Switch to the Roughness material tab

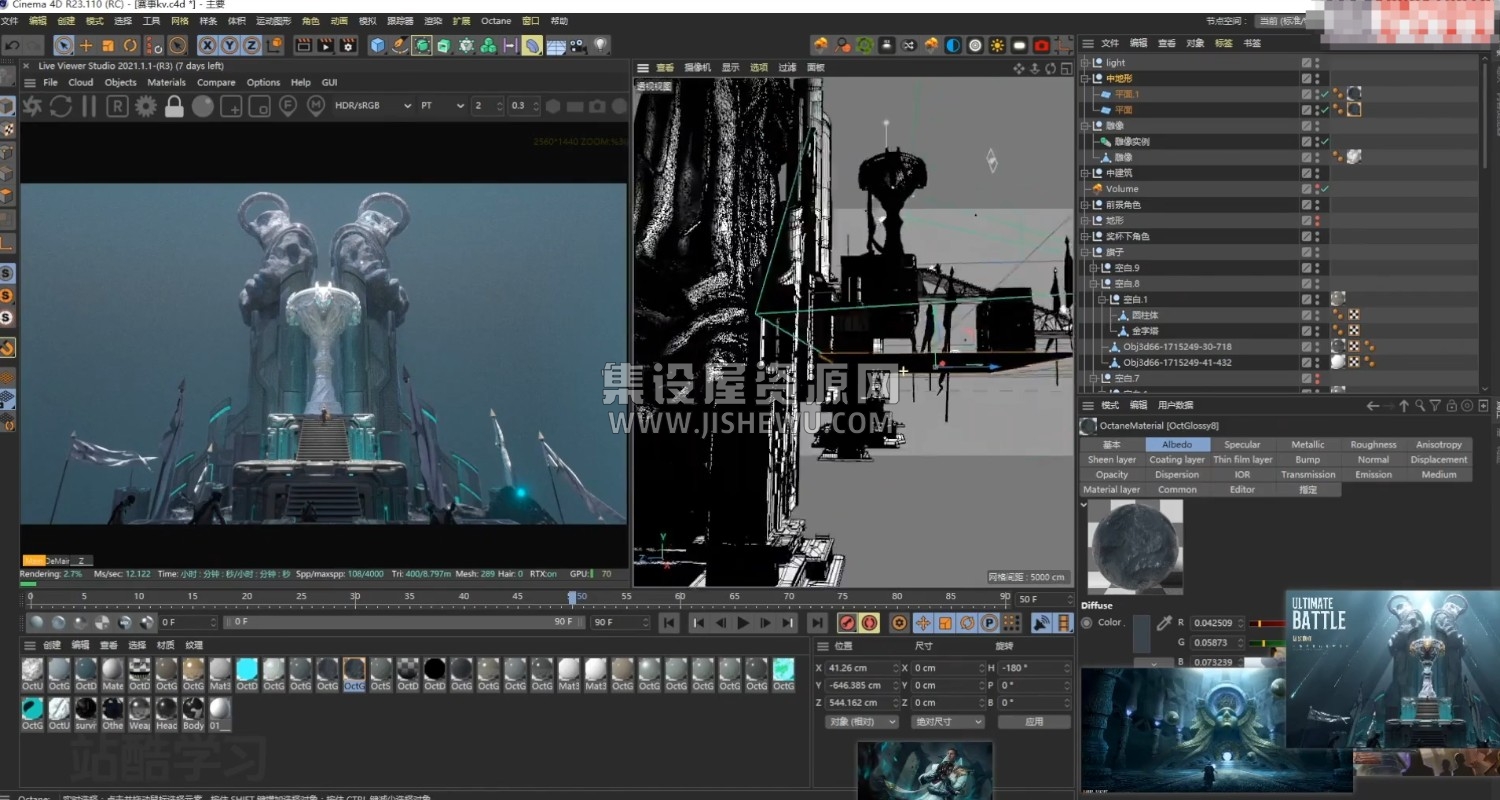[1373, 445]
